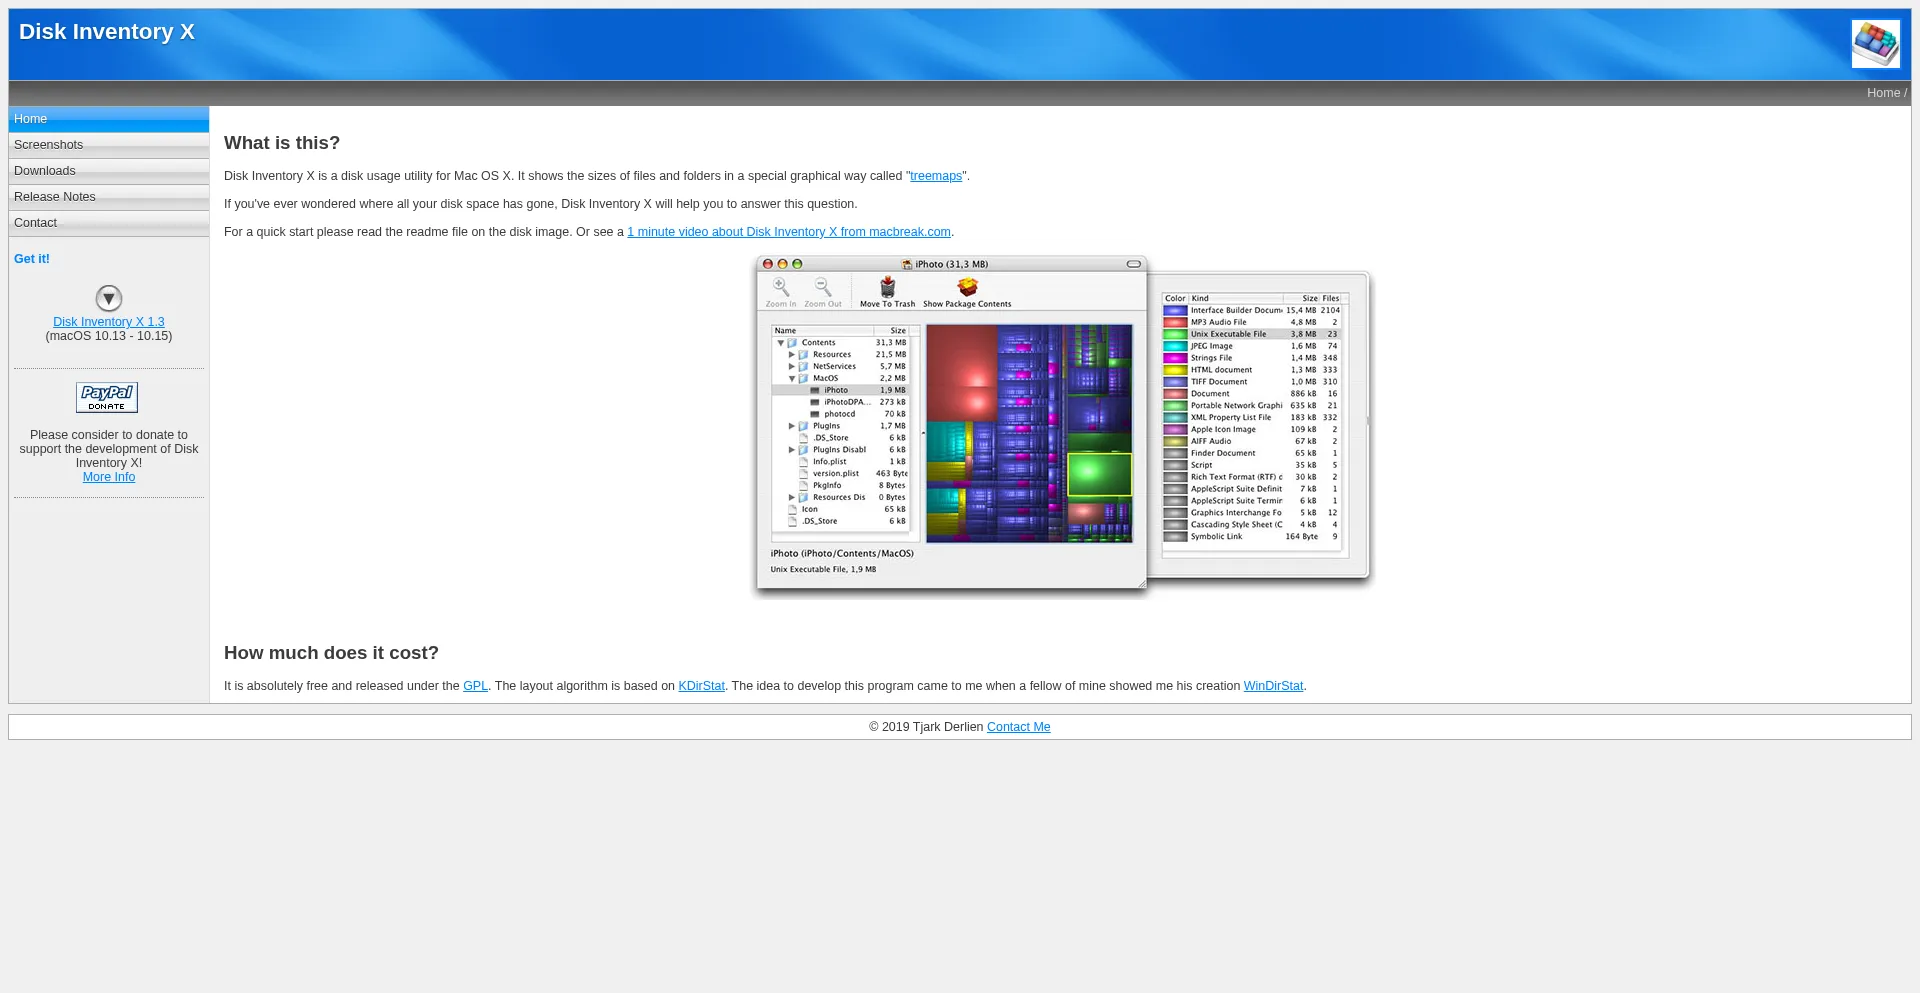Click the yellow HTML document color swatch
This screenshot has height=993, width=1920.
pos(1175,370)
